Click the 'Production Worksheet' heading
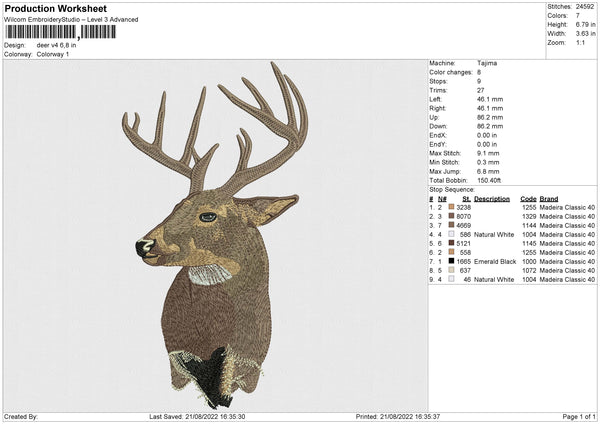The height and width of the screenshot is (424, 600). point(55,8)
